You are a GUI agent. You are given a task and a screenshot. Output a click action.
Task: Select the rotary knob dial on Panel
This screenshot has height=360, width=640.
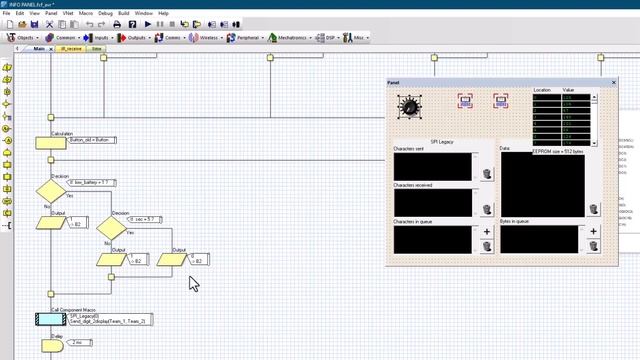pos(409,107)
